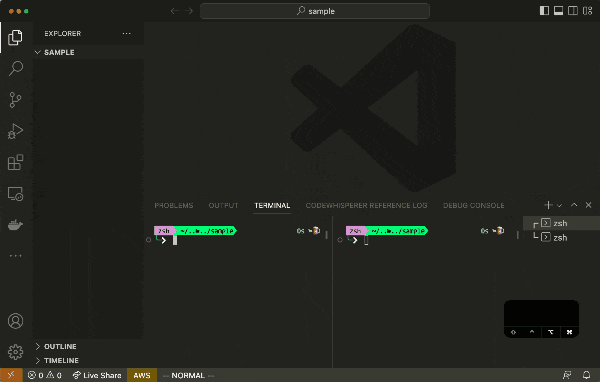Image resolution: width=600 pixels, height=382 pixels.
Task: Select the TERMINAL tab
Action: coord(272,206)
